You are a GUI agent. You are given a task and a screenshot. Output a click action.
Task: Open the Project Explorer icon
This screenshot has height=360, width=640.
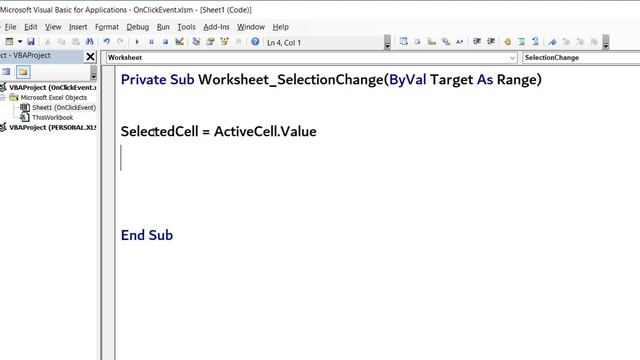tap(196, 42)
